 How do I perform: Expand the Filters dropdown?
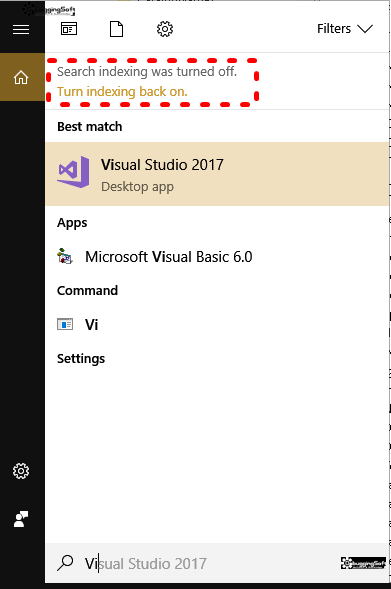pos(344,29)
